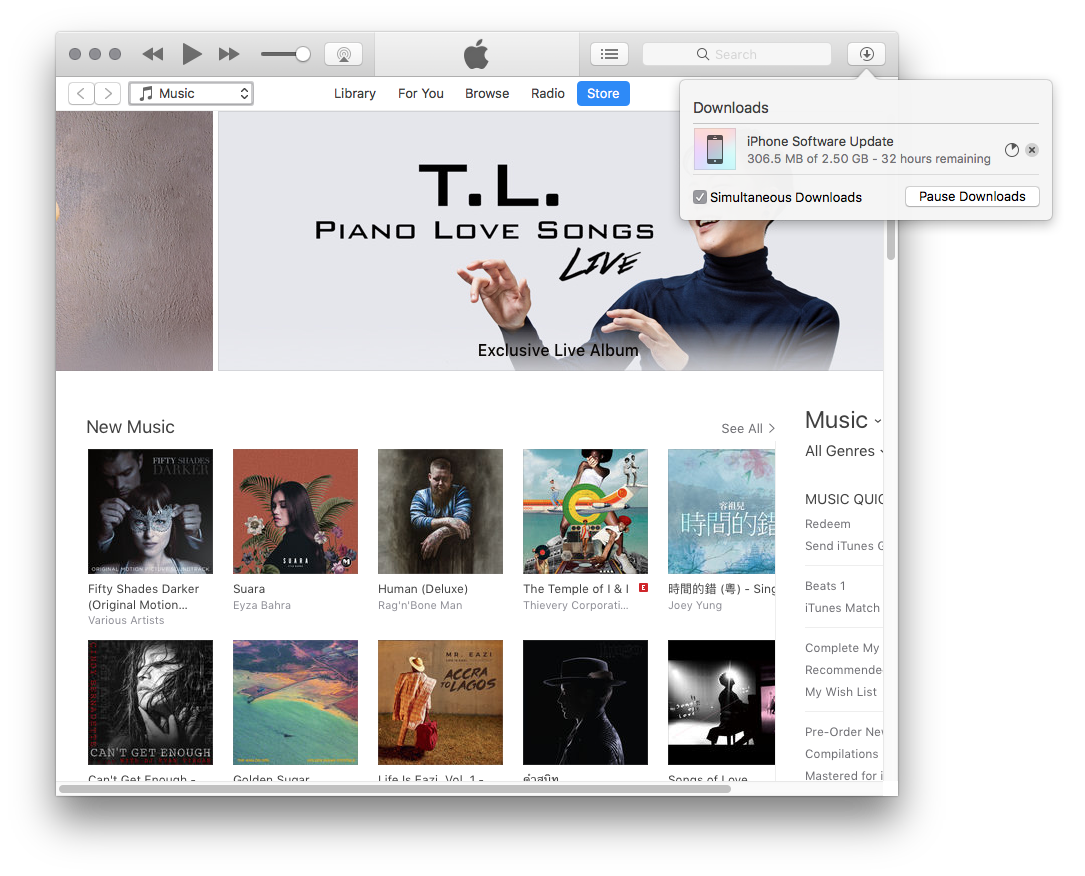Open Human (Deluxe) album artwork
The image size is (1085, 876).
[x=440, y=511]
